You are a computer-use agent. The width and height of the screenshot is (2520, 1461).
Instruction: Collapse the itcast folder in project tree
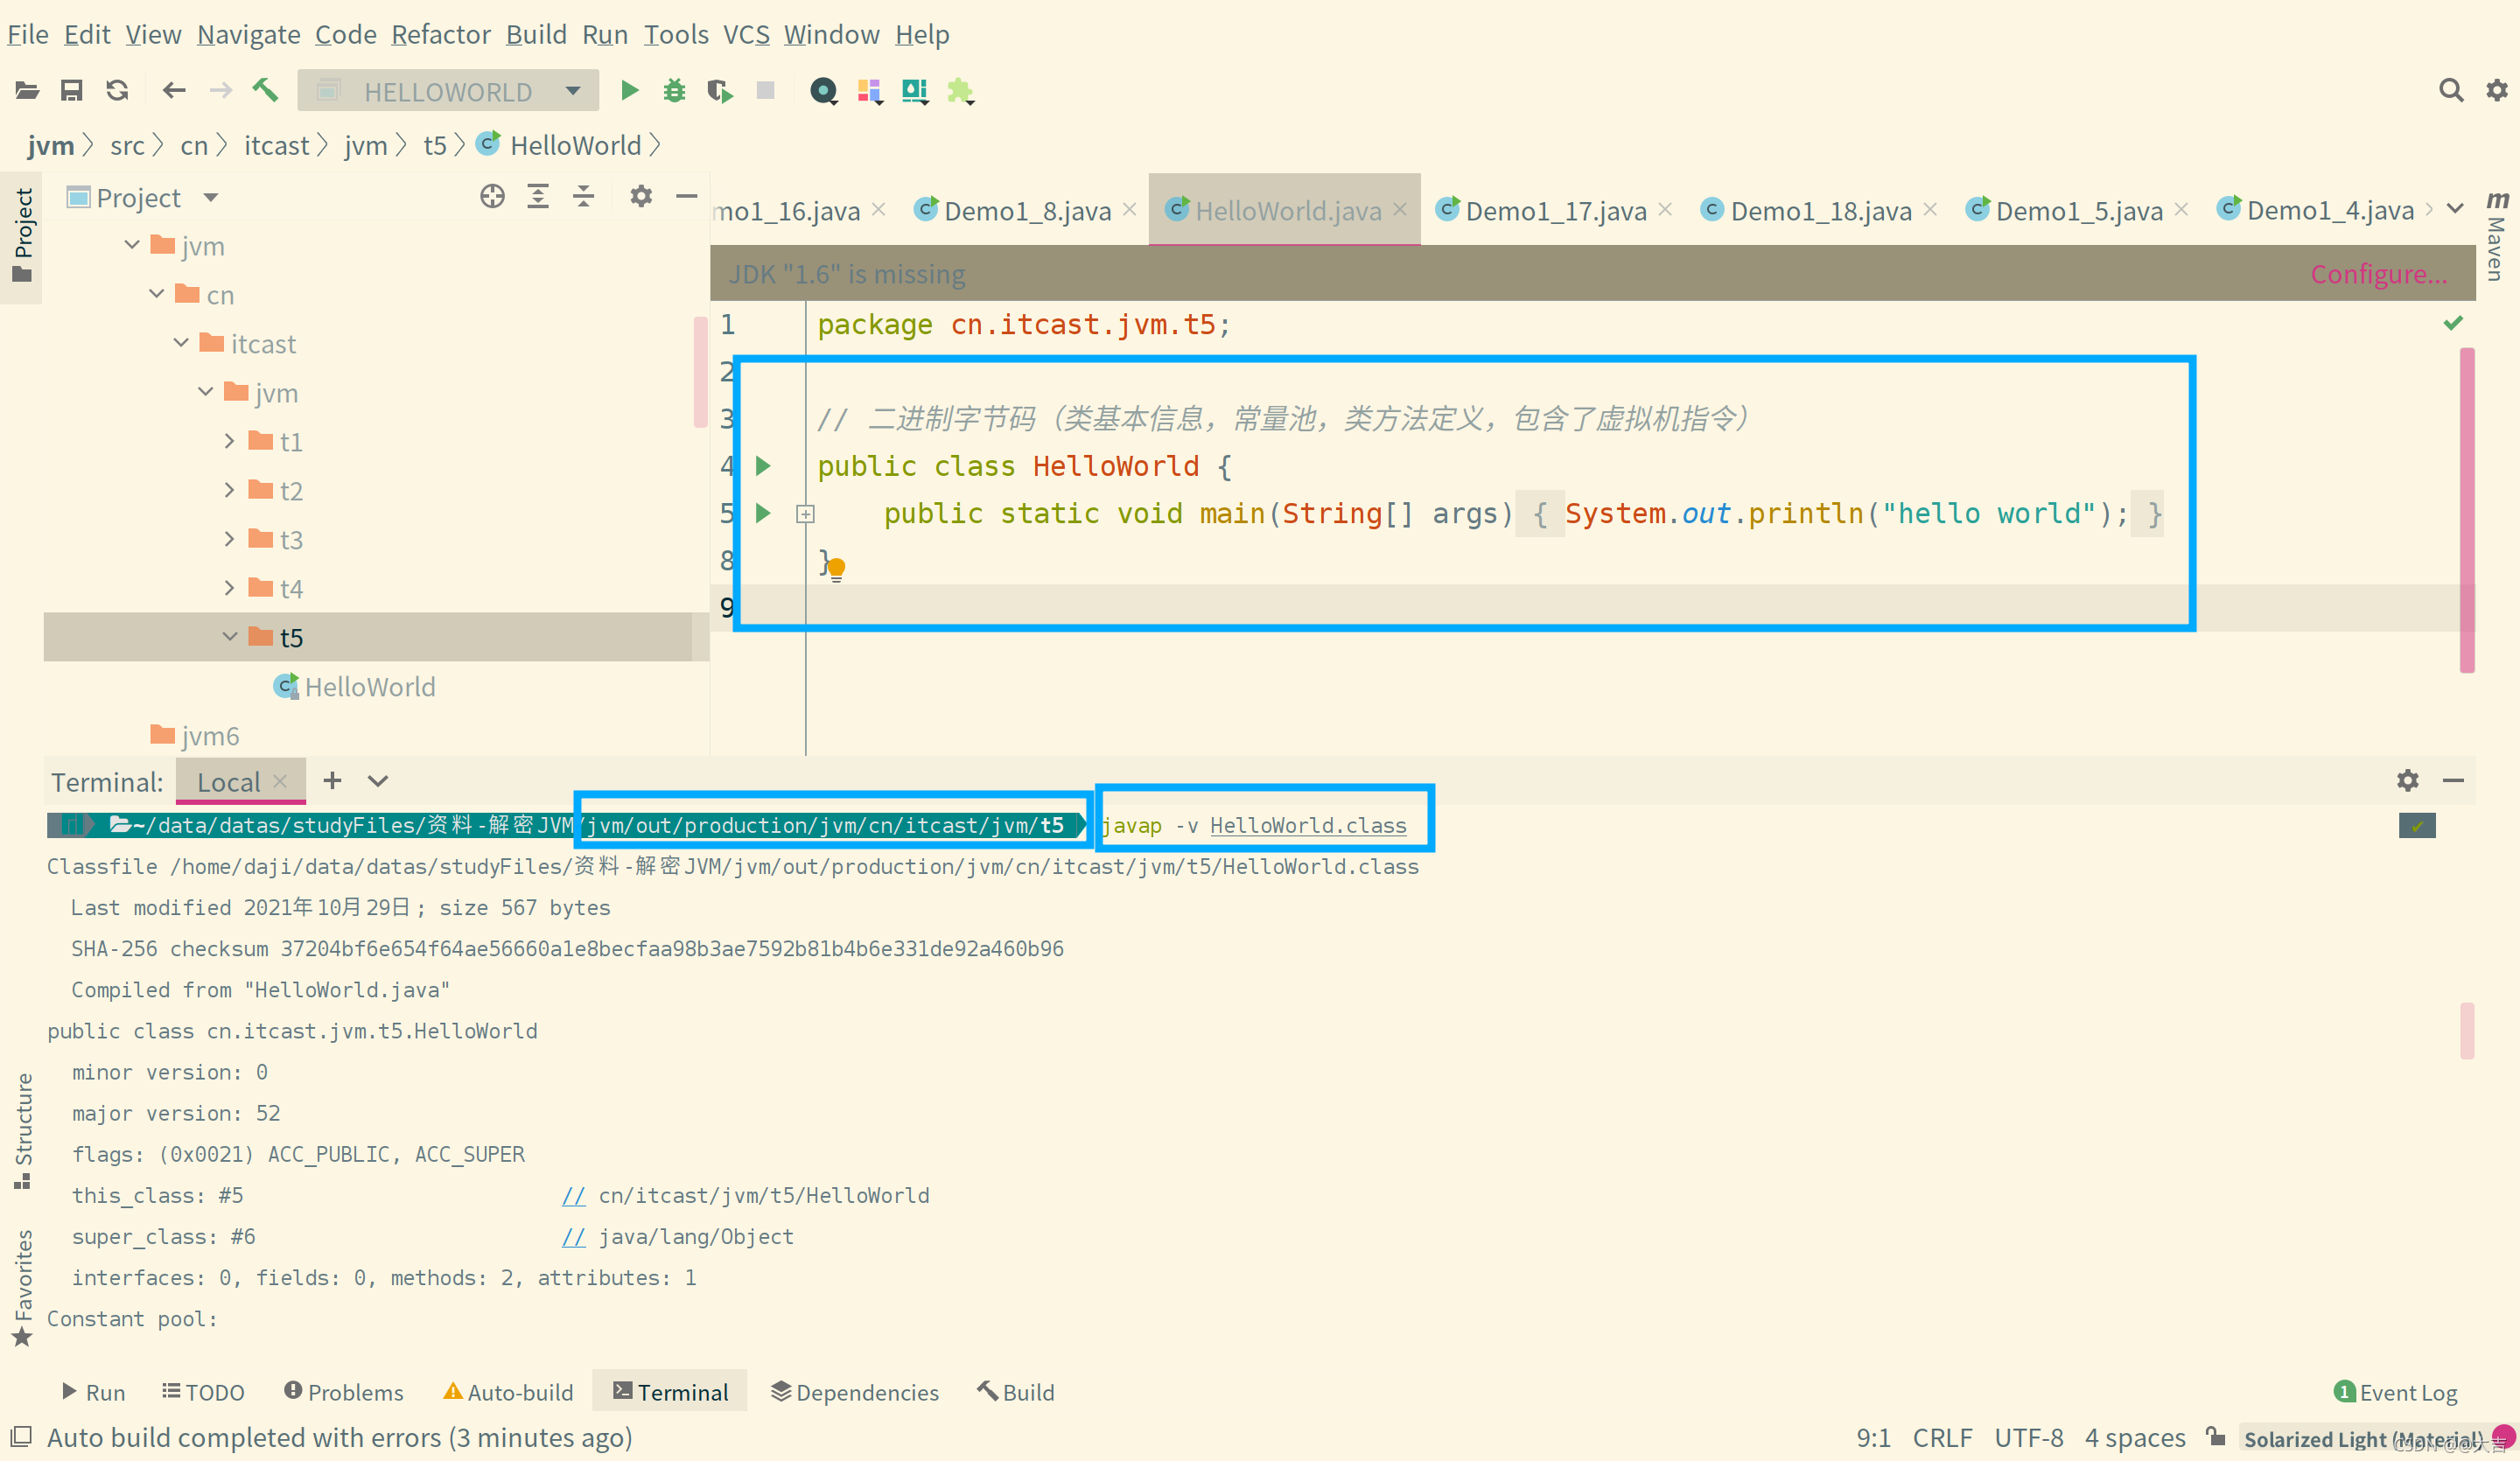181,343
